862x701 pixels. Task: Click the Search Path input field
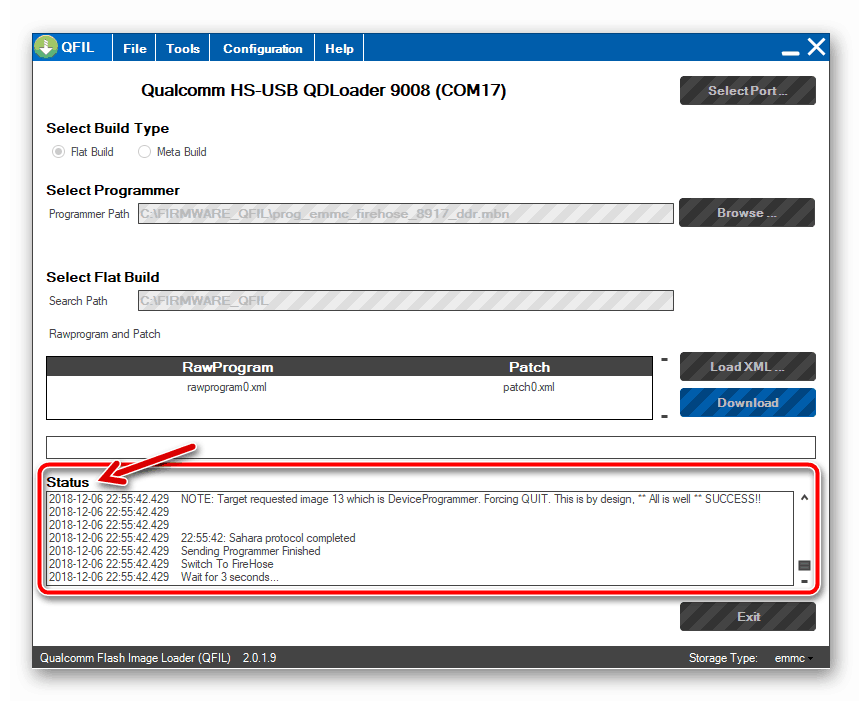pos(406,301)
